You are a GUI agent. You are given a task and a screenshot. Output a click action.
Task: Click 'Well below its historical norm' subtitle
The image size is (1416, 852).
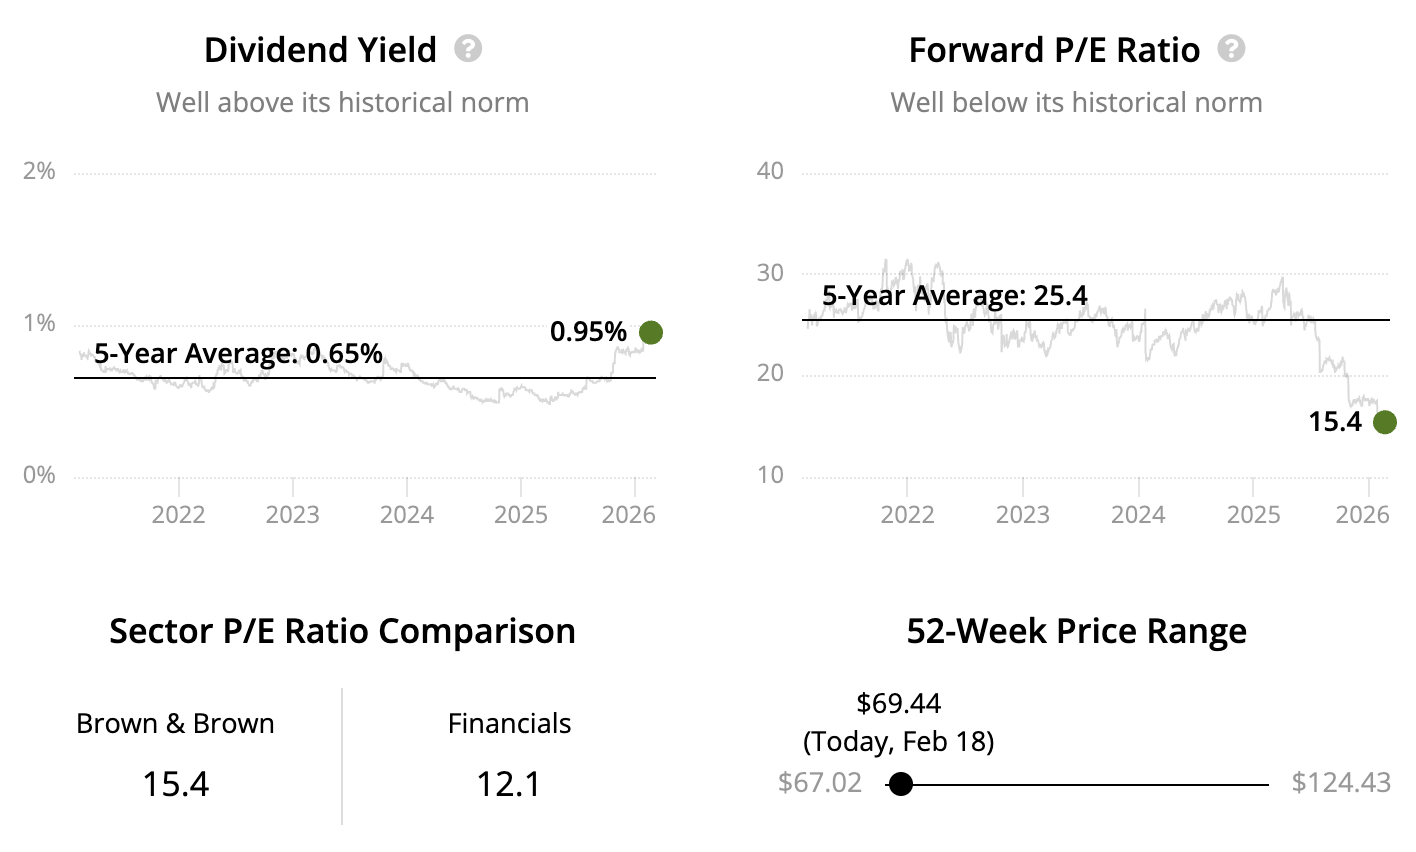[x=1076, y=102]
